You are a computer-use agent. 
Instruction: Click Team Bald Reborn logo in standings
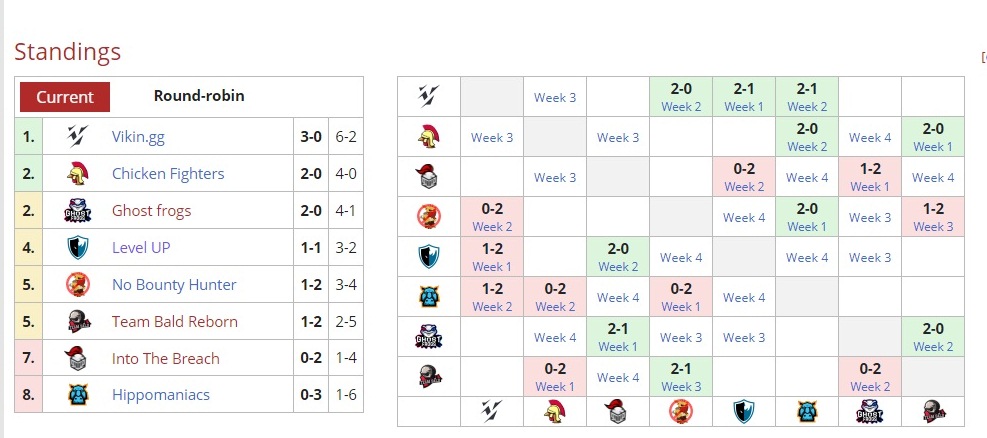point(78,321)
